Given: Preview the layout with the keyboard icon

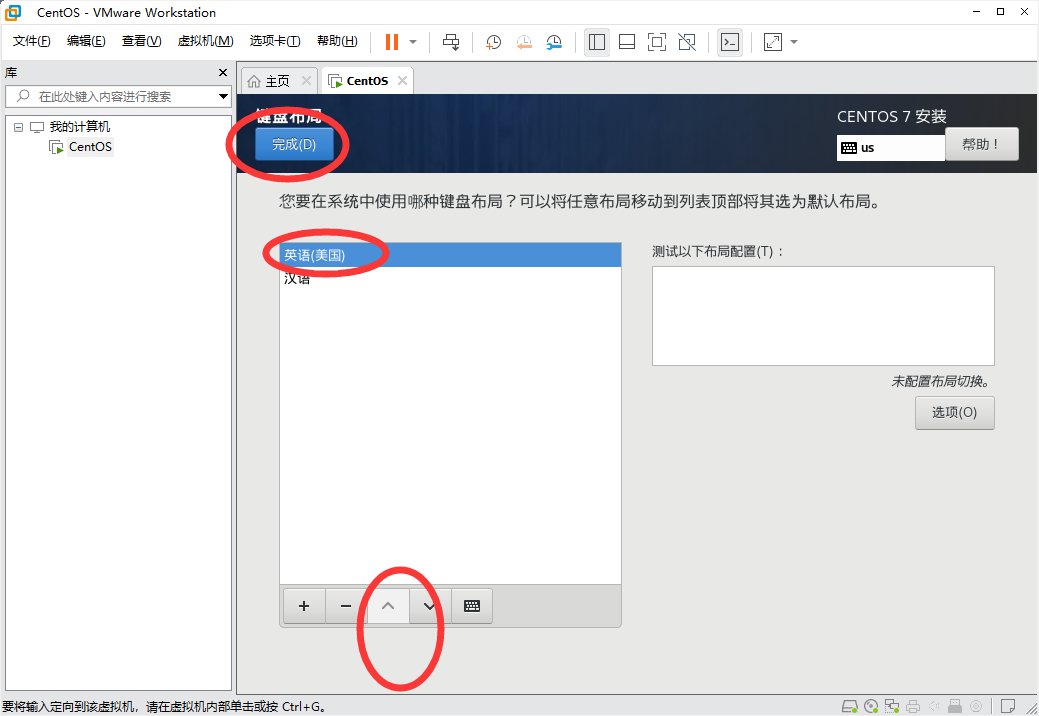Looking at the screenshot, I should click(x=472, y=606).
